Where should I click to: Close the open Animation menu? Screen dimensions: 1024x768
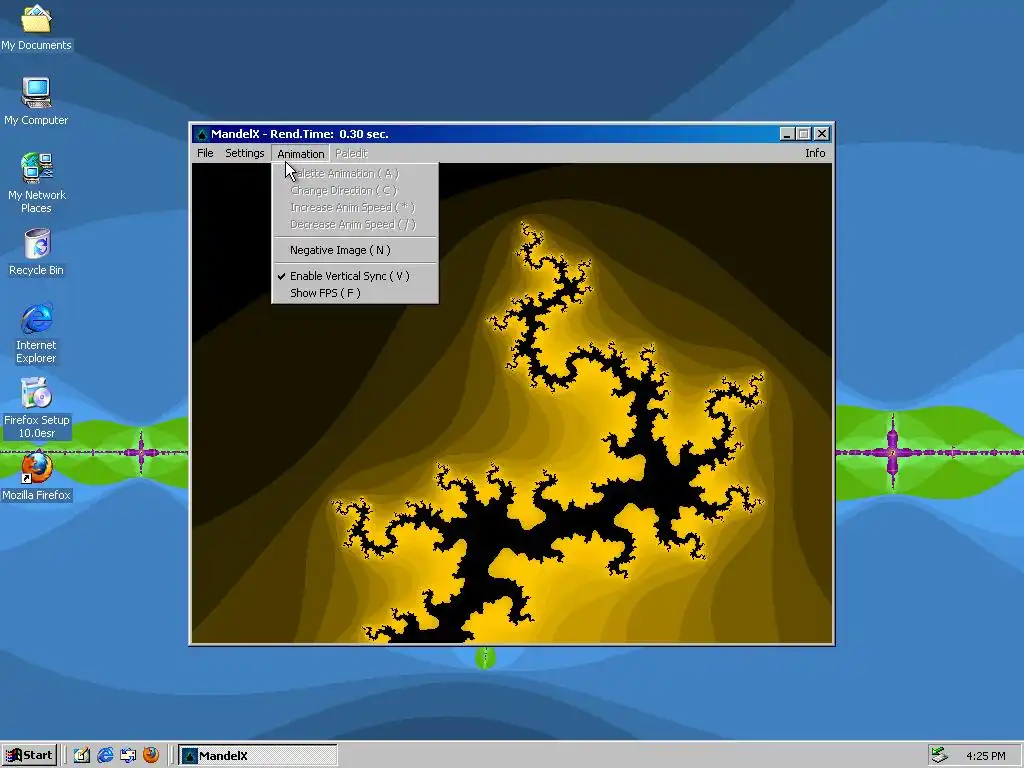(300, 153)
